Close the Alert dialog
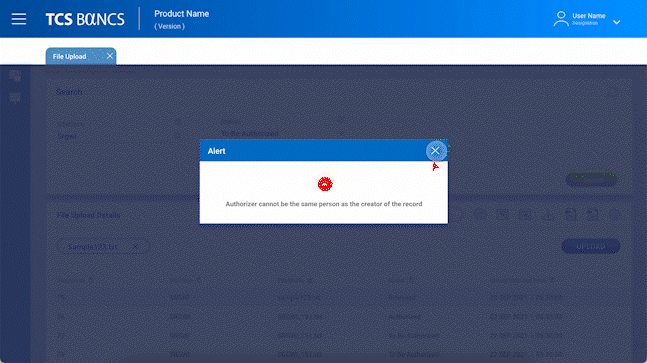This screenshot has height=363, width=647. [x=435, y=151]
